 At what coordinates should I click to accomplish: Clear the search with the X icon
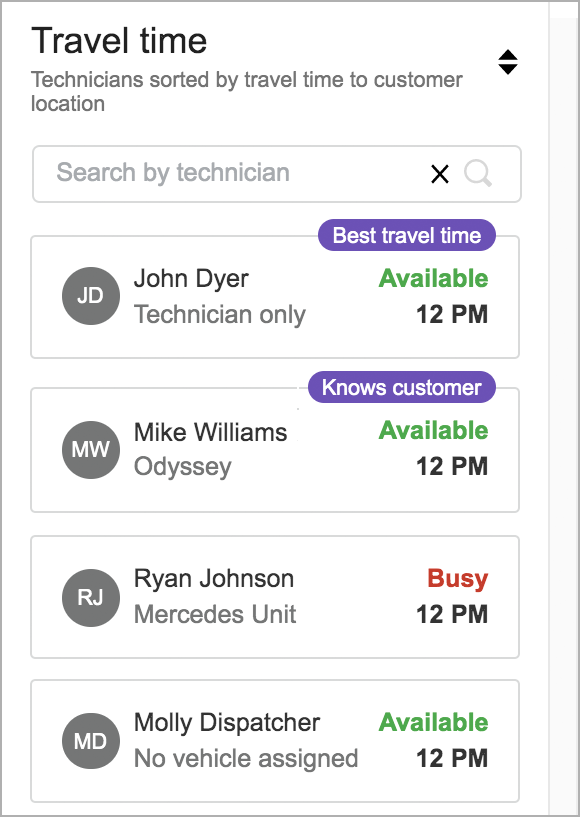pyautogui.click(x=440, y=174)
